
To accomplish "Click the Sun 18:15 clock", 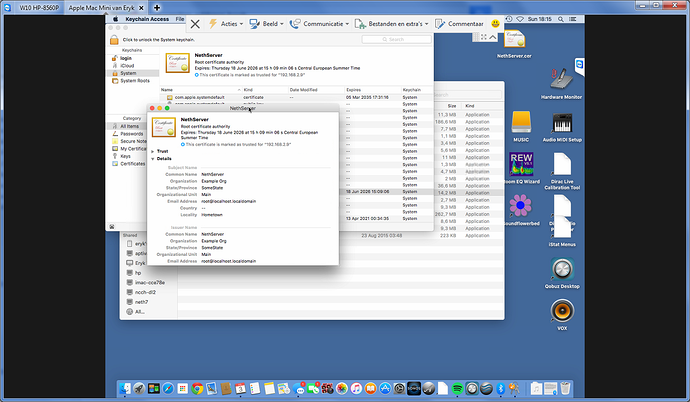I will (540, 19).
